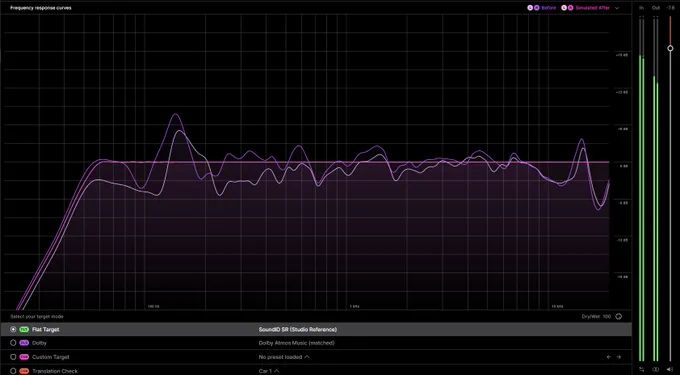Click the In meter label
The image size is (680, 375).
pyautogui.click(x=641, y=8)
